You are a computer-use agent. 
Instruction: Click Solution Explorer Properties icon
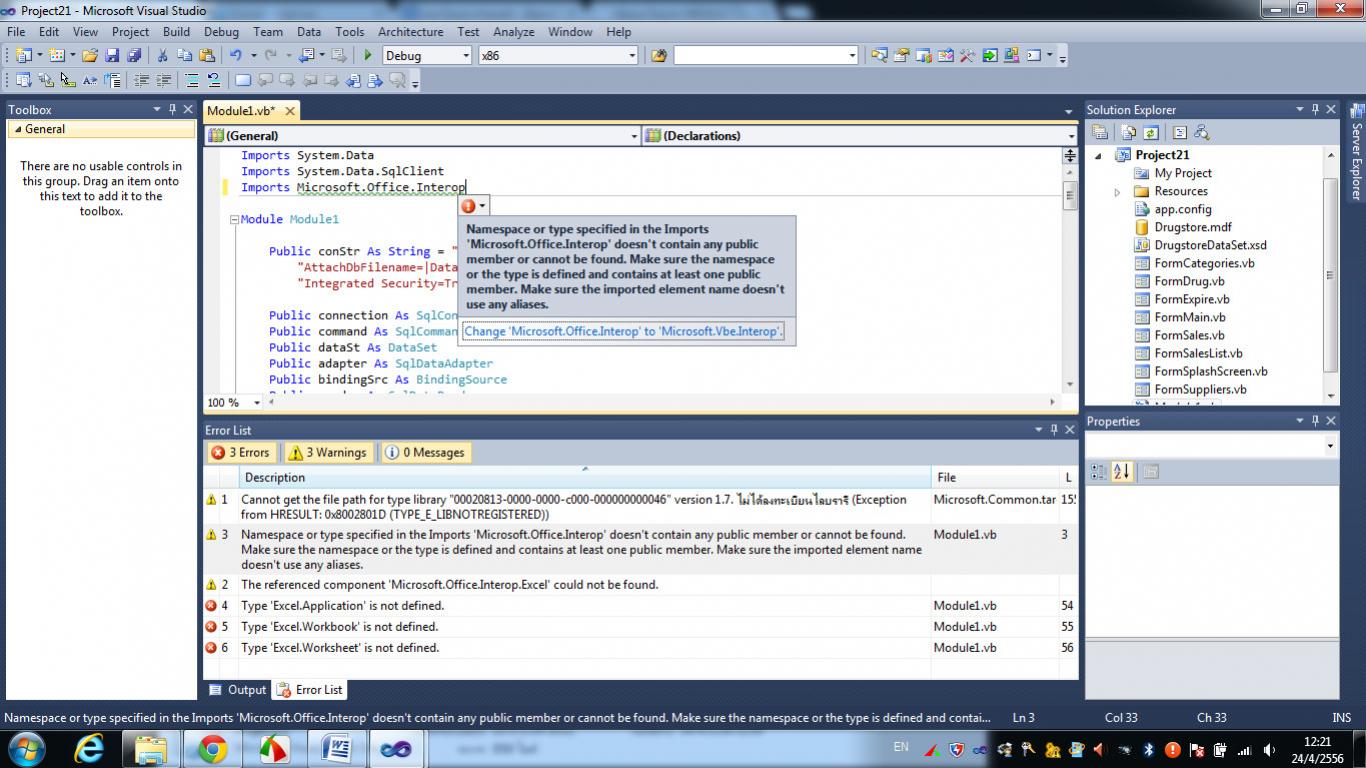[1100, 132]
